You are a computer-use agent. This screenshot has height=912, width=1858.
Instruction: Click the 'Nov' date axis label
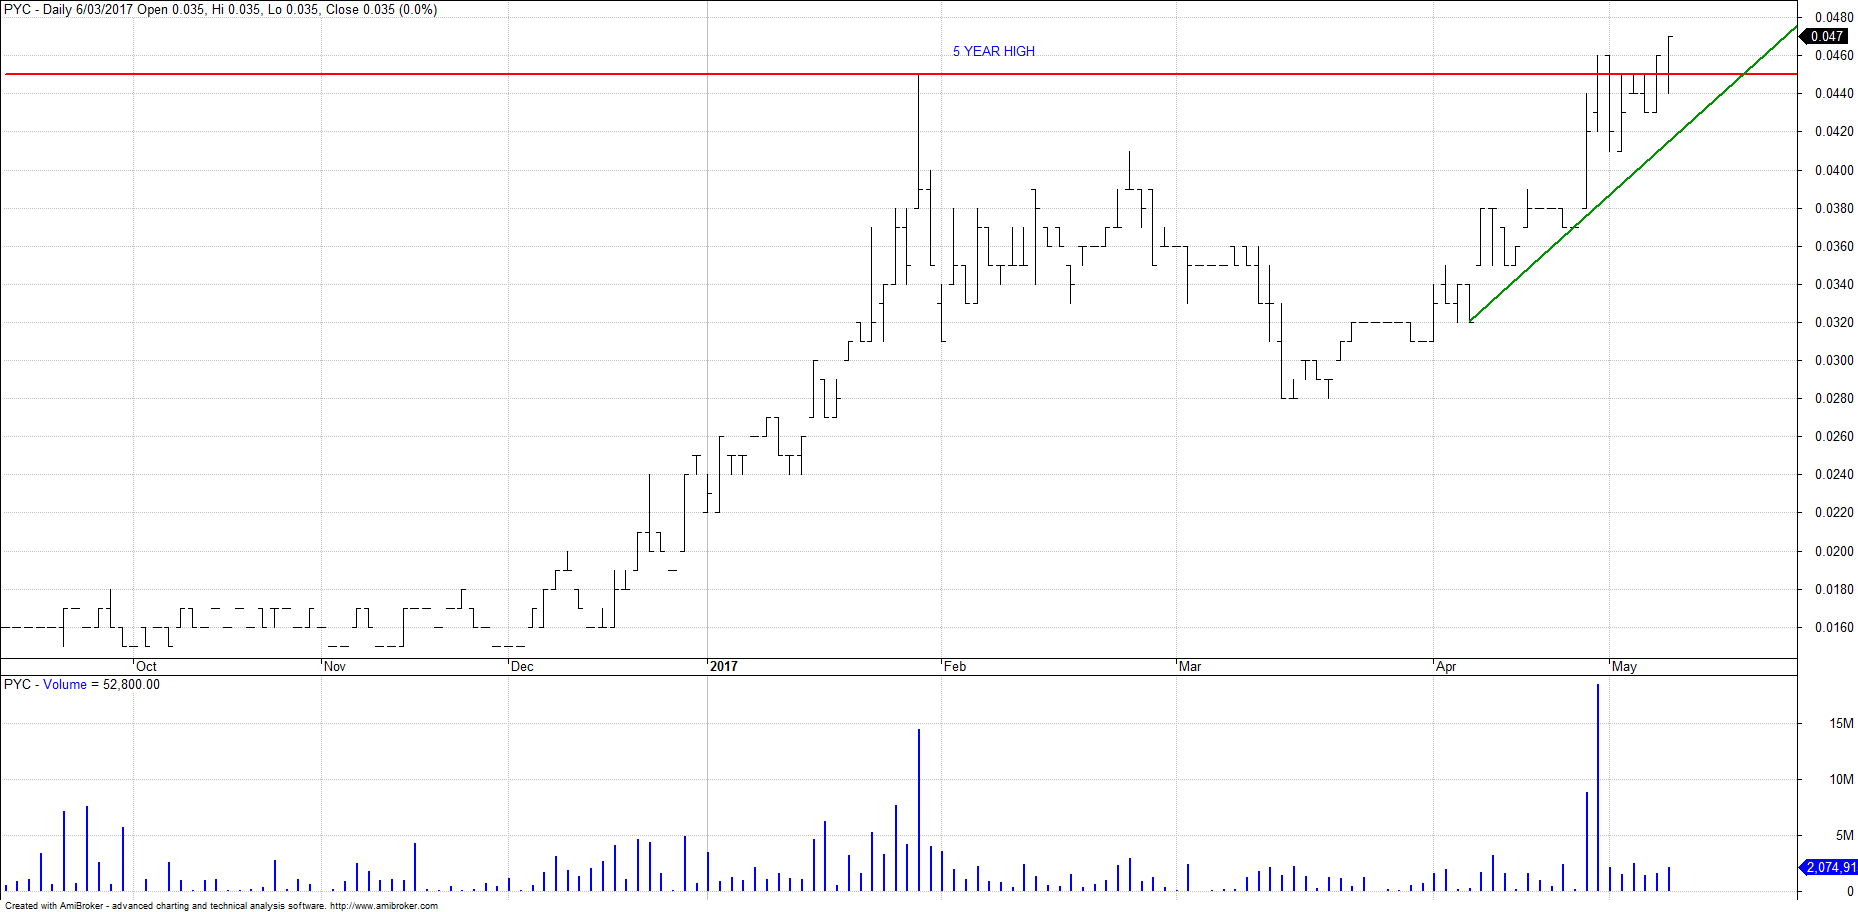click(335, 666)
